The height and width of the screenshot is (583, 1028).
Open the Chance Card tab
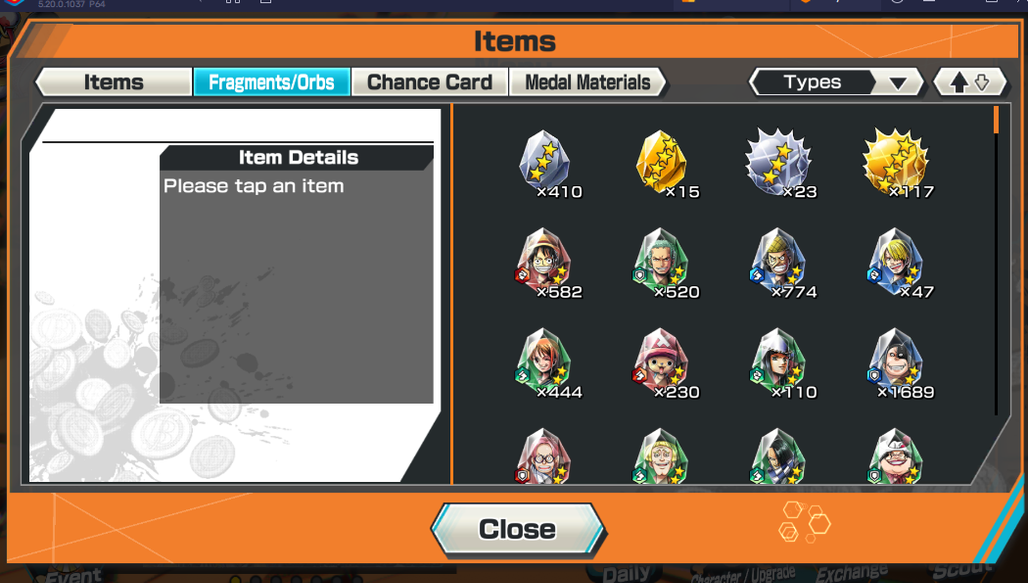[429, 82]
